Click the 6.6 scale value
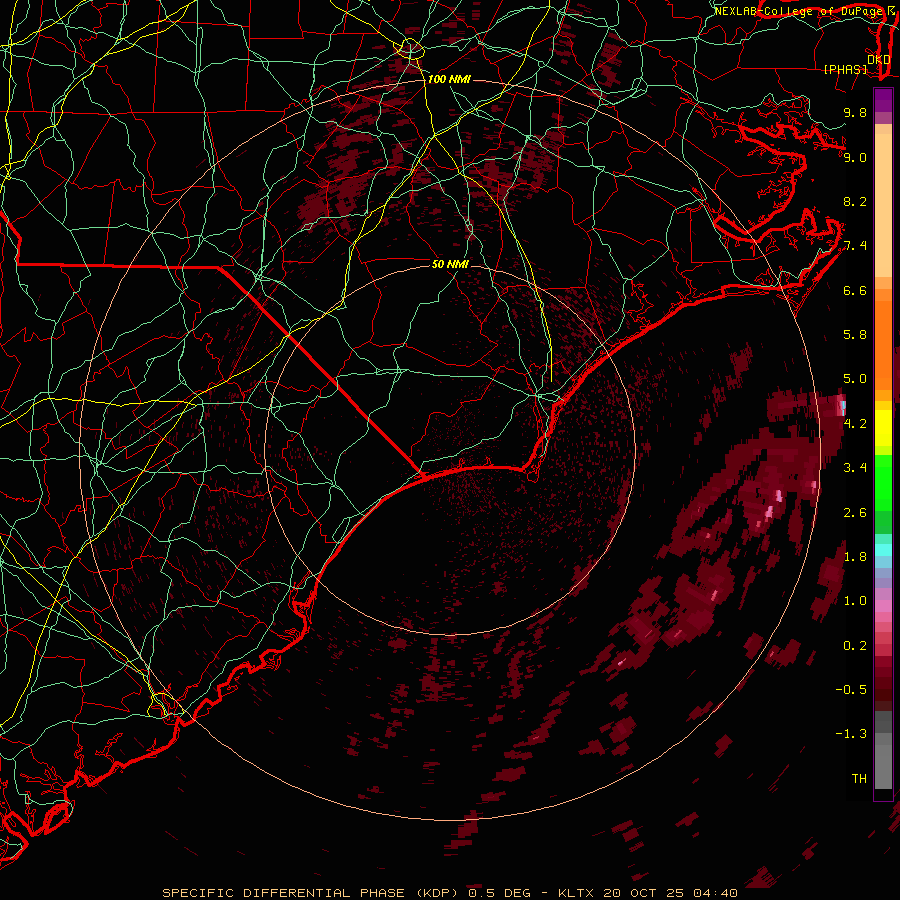 (855, 290)
